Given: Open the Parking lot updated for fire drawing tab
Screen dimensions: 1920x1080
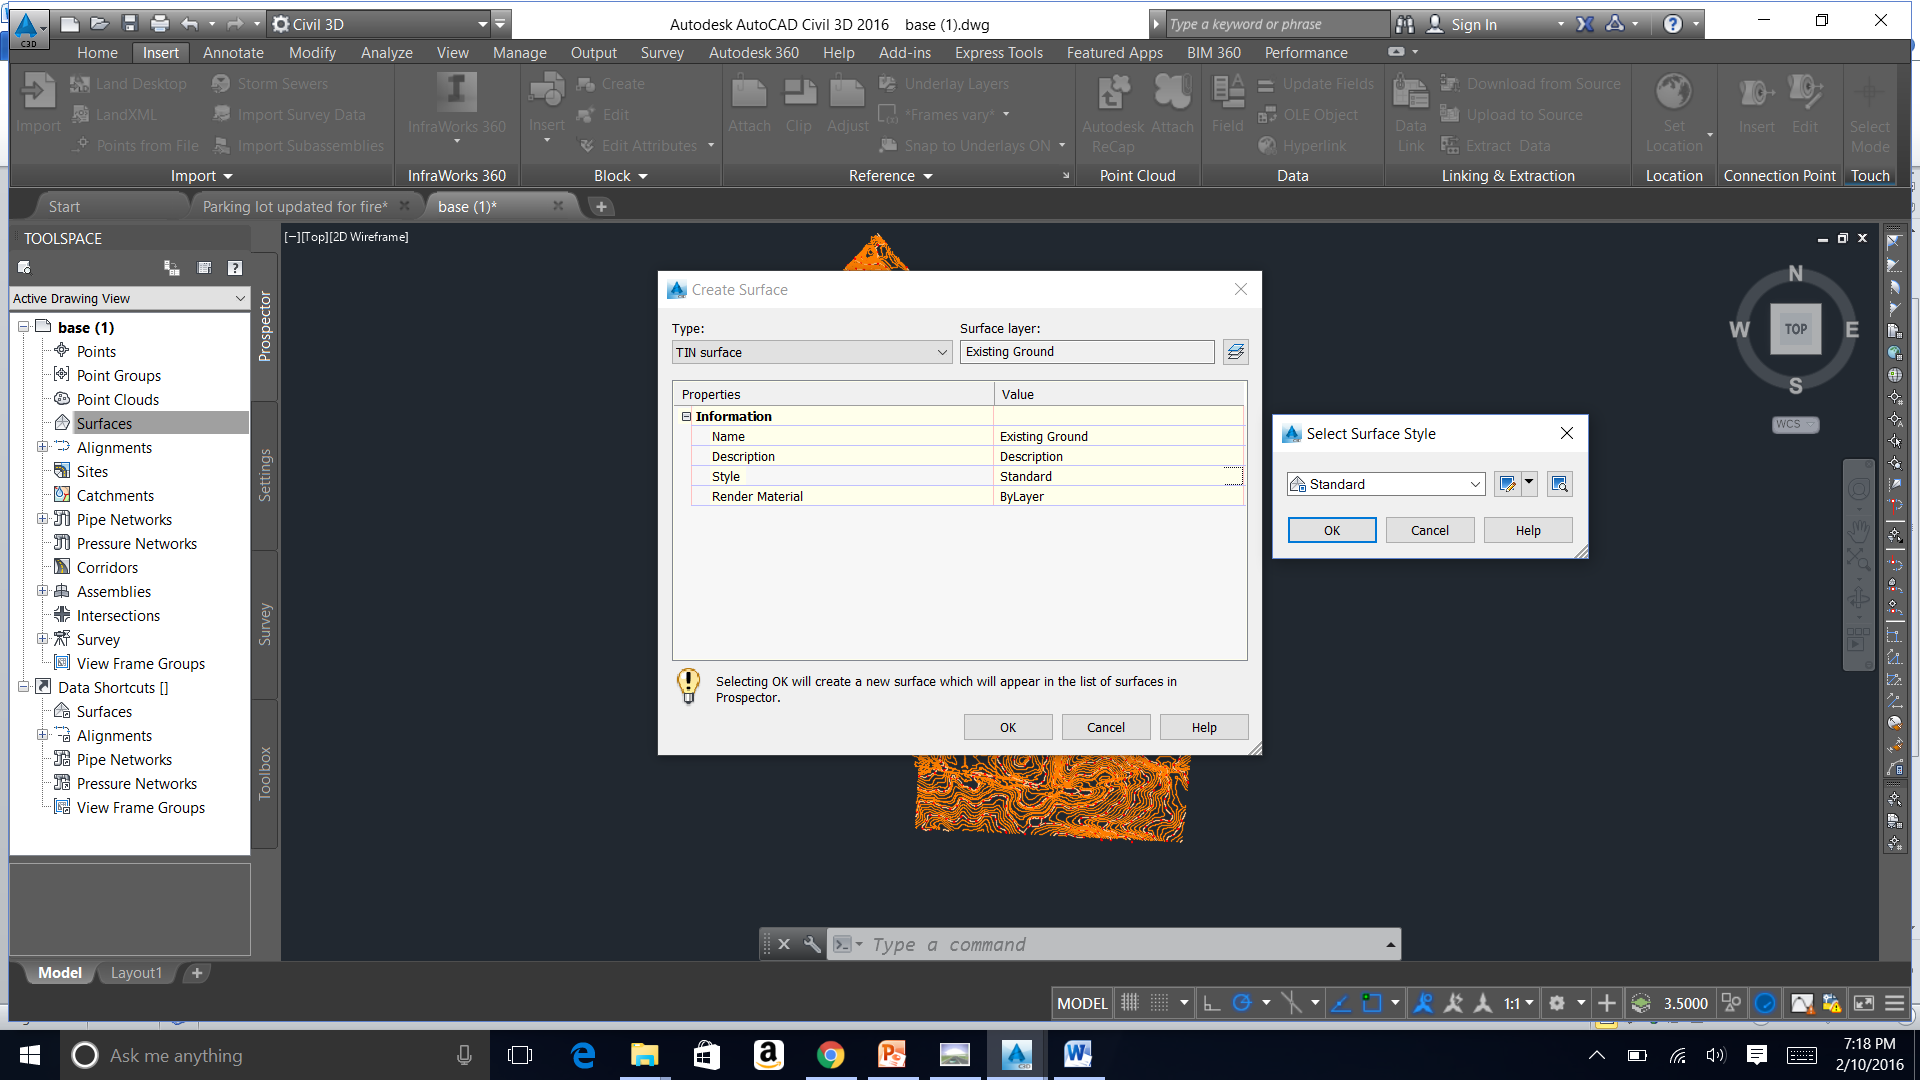Looking at the screenshot, I should tap(295, 206).
